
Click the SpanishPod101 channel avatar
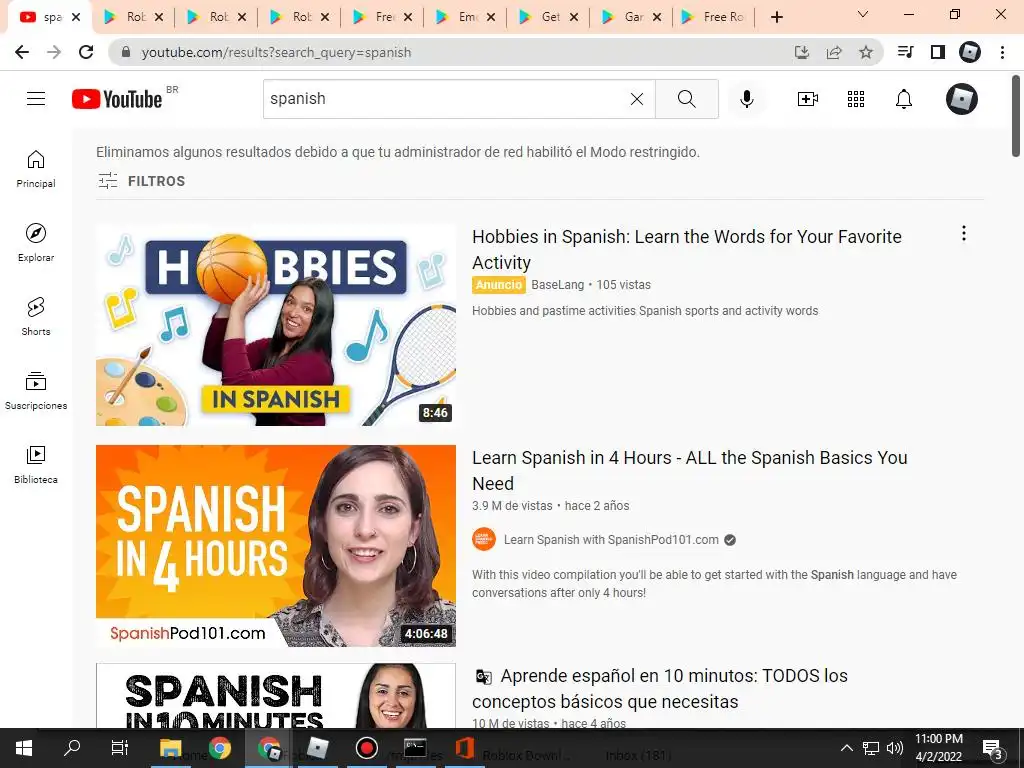click(x=484, y=539)
